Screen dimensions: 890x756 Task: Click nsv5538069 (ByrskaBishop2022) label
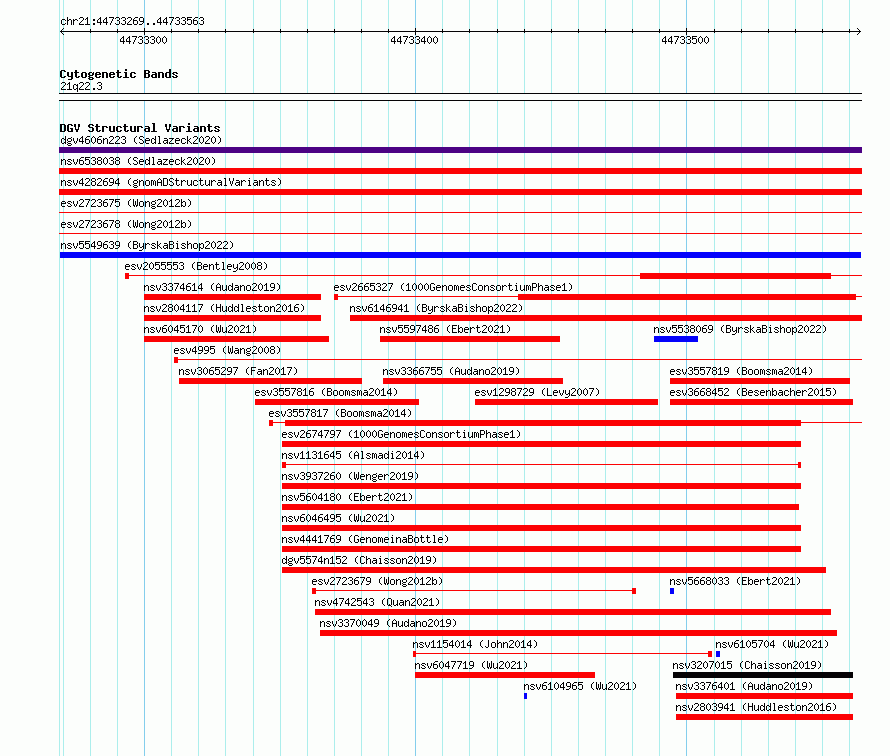point(740,329)
